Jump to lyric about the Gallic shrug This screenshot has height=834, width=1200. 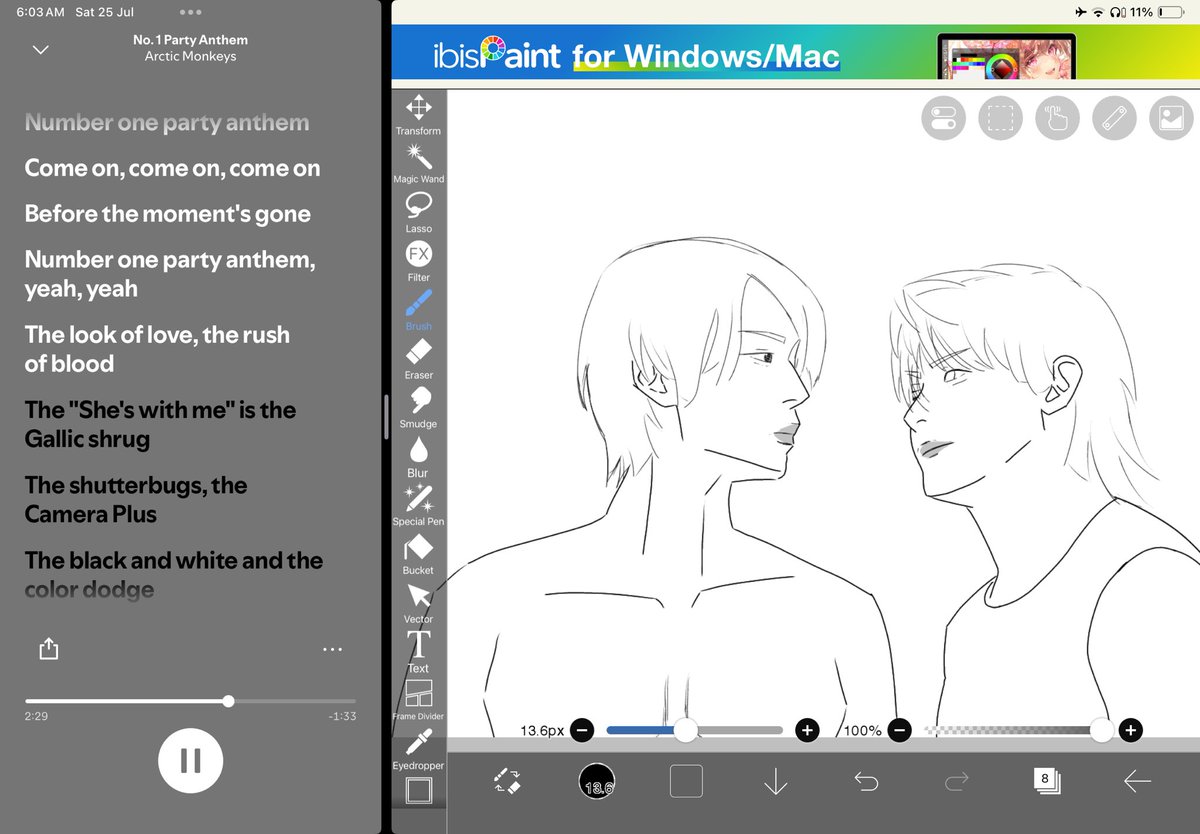(x=160, y=424)
